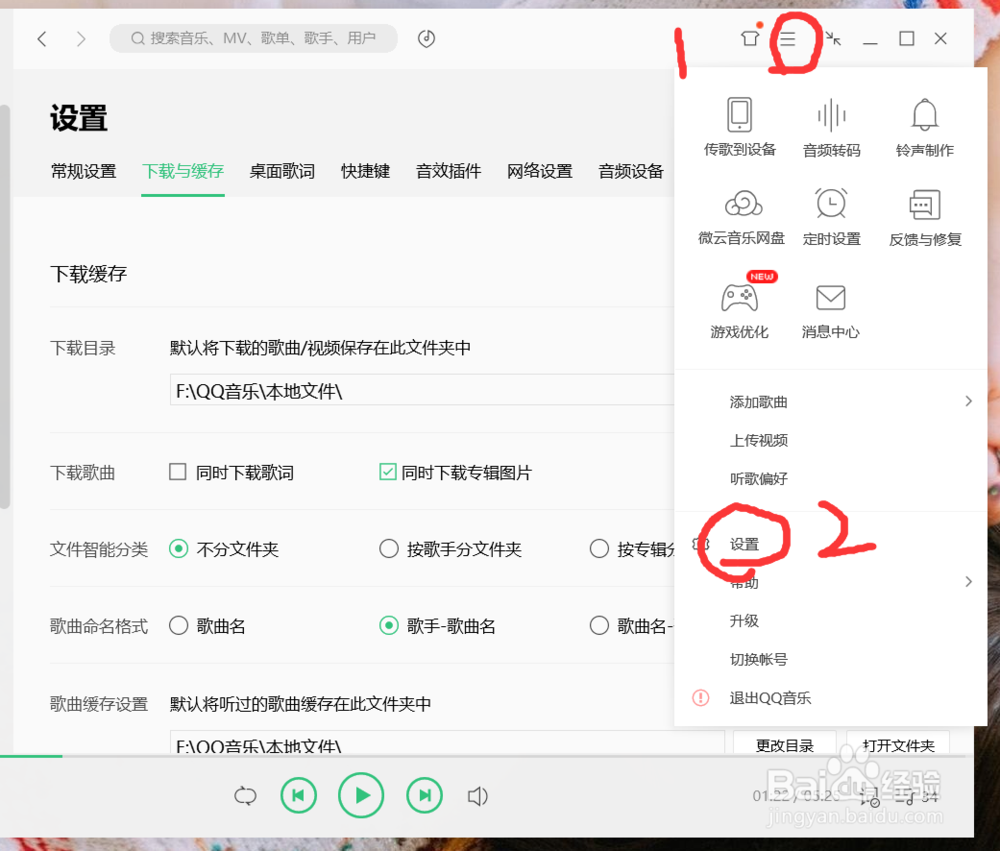Switch to 快捷键 tab
1000x851 pixels.
(365, 171)
